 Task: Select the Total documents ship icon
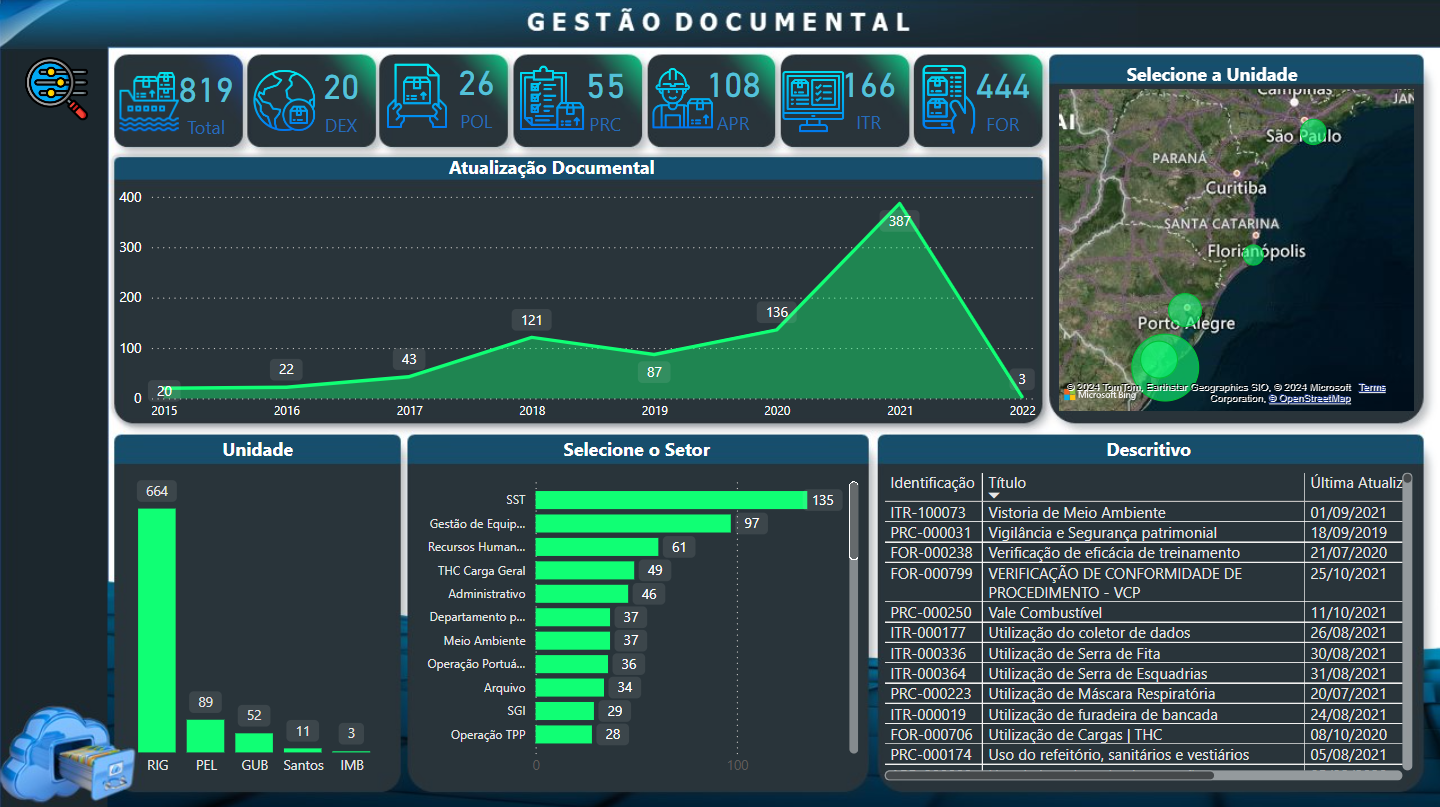pos(148,101)
